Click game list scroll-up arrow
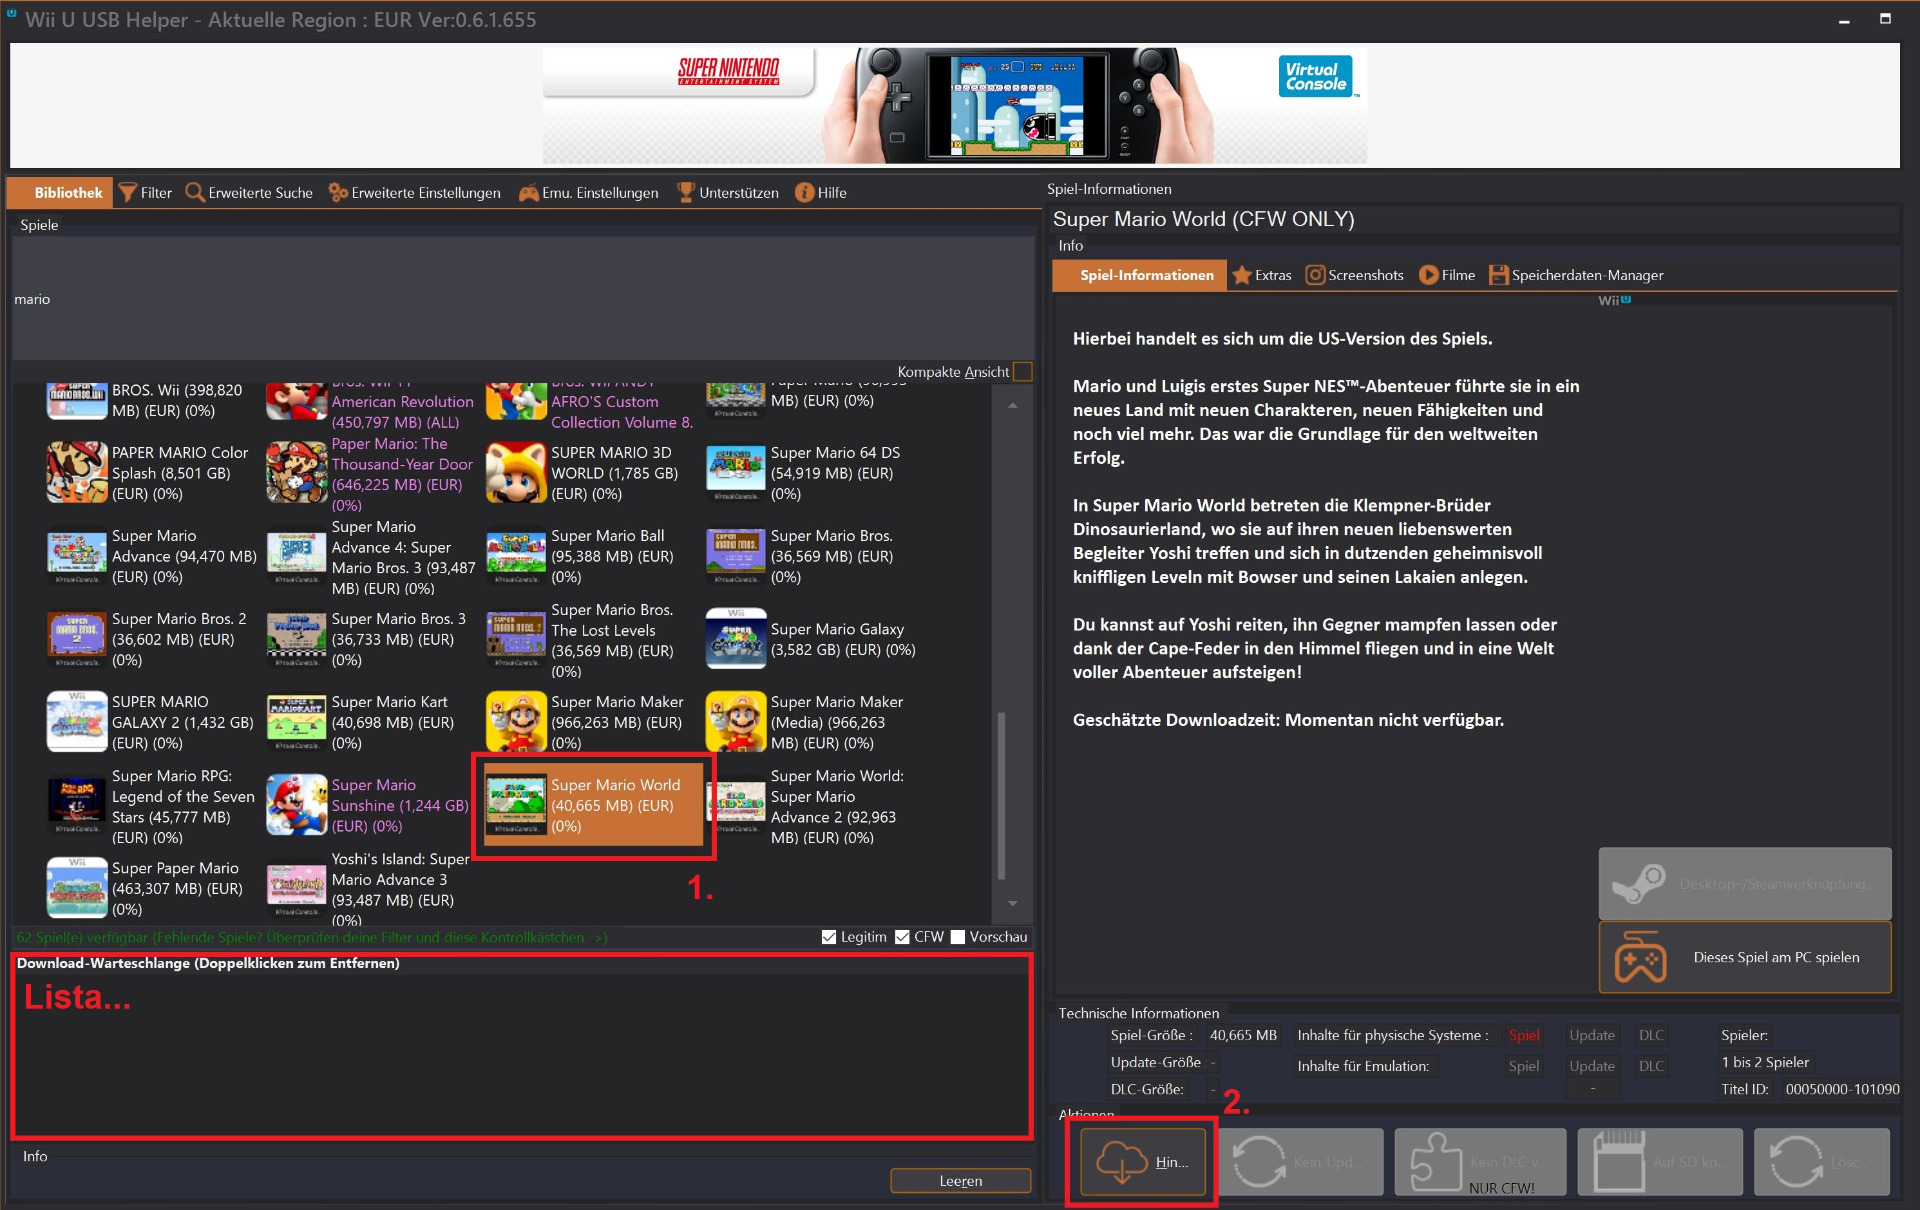 (1013, 405)
